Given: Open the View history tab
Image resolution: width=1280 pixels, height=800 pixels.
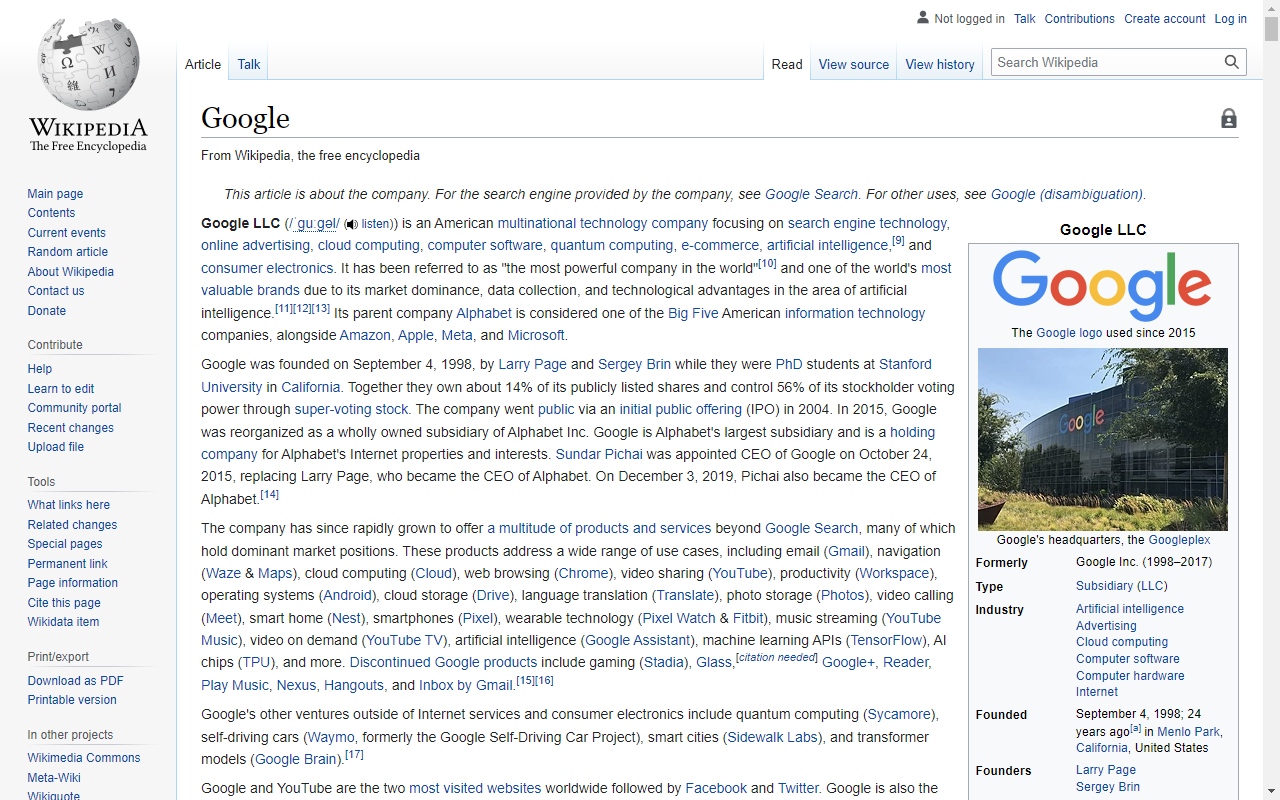Looking at the screenshot, I should pyautogui.click(x=939, y=64).
